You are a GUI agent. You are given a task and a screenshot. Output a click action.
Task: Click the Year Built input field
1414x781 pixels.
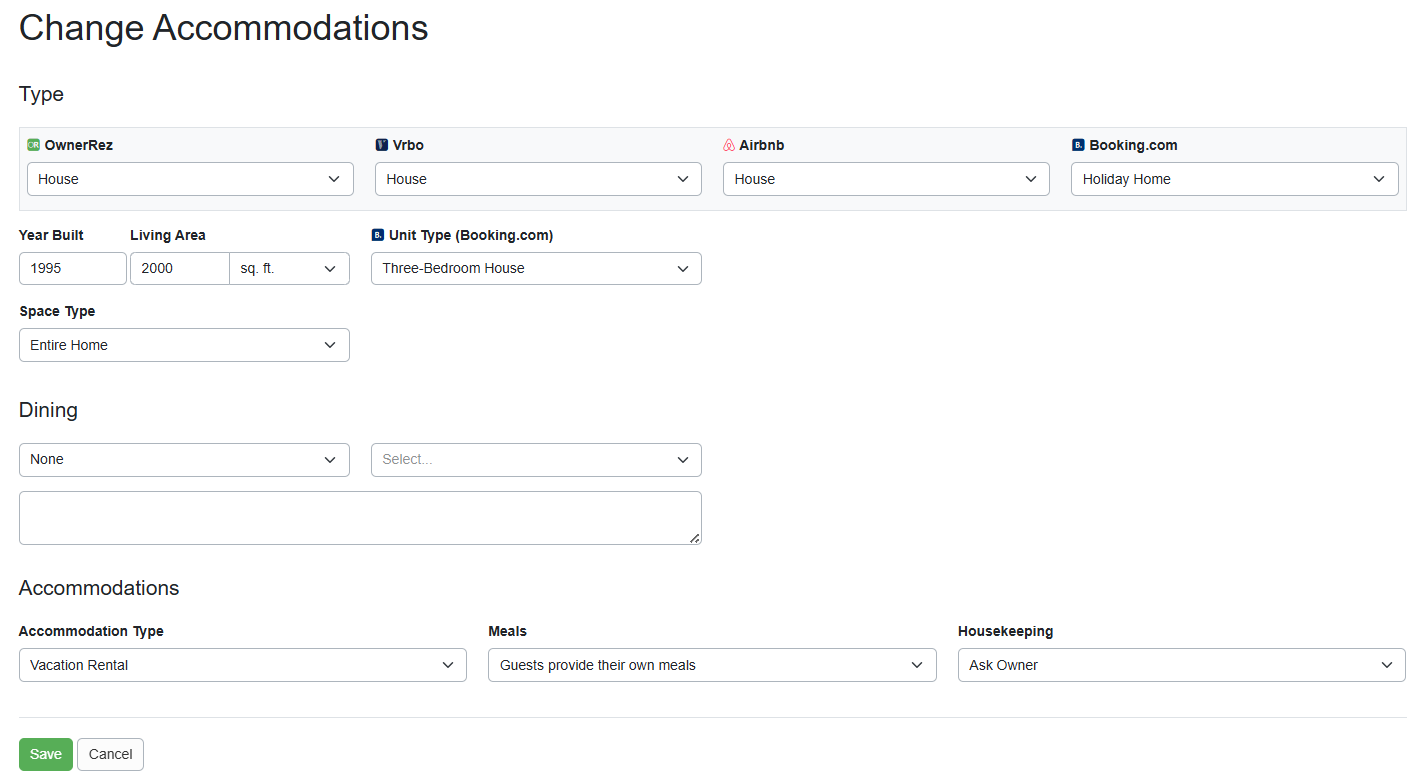[x=72, y=268]
